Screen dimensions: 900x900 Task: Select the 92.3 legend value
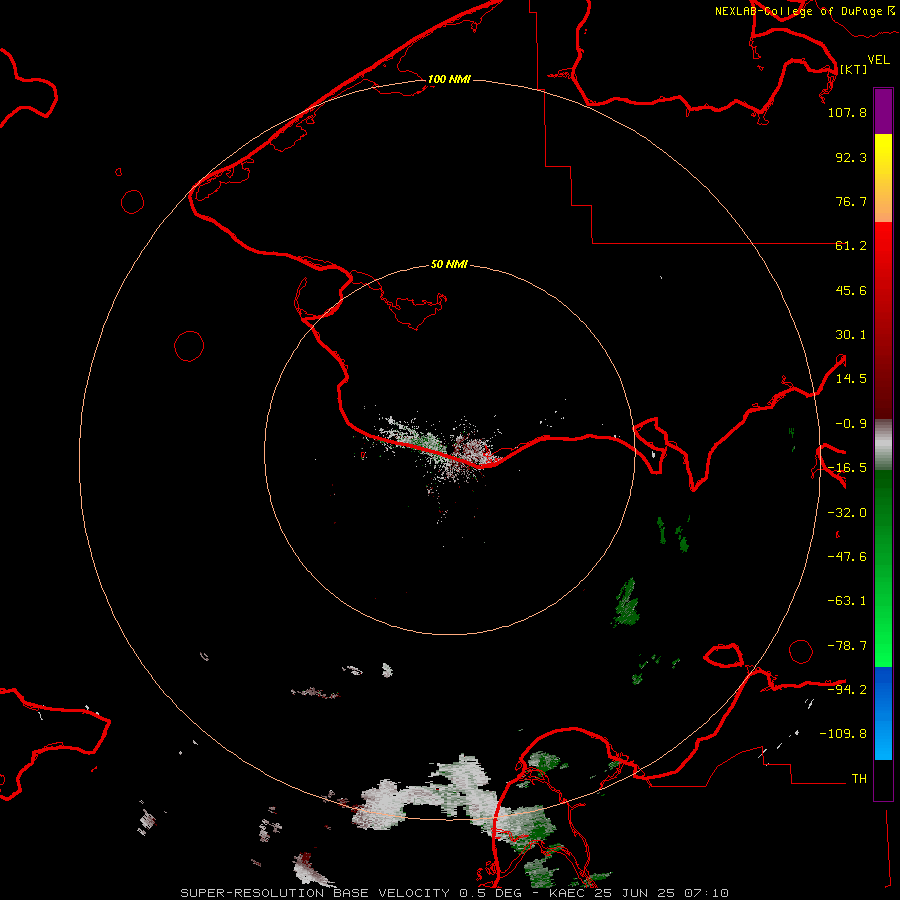[851, 157]
